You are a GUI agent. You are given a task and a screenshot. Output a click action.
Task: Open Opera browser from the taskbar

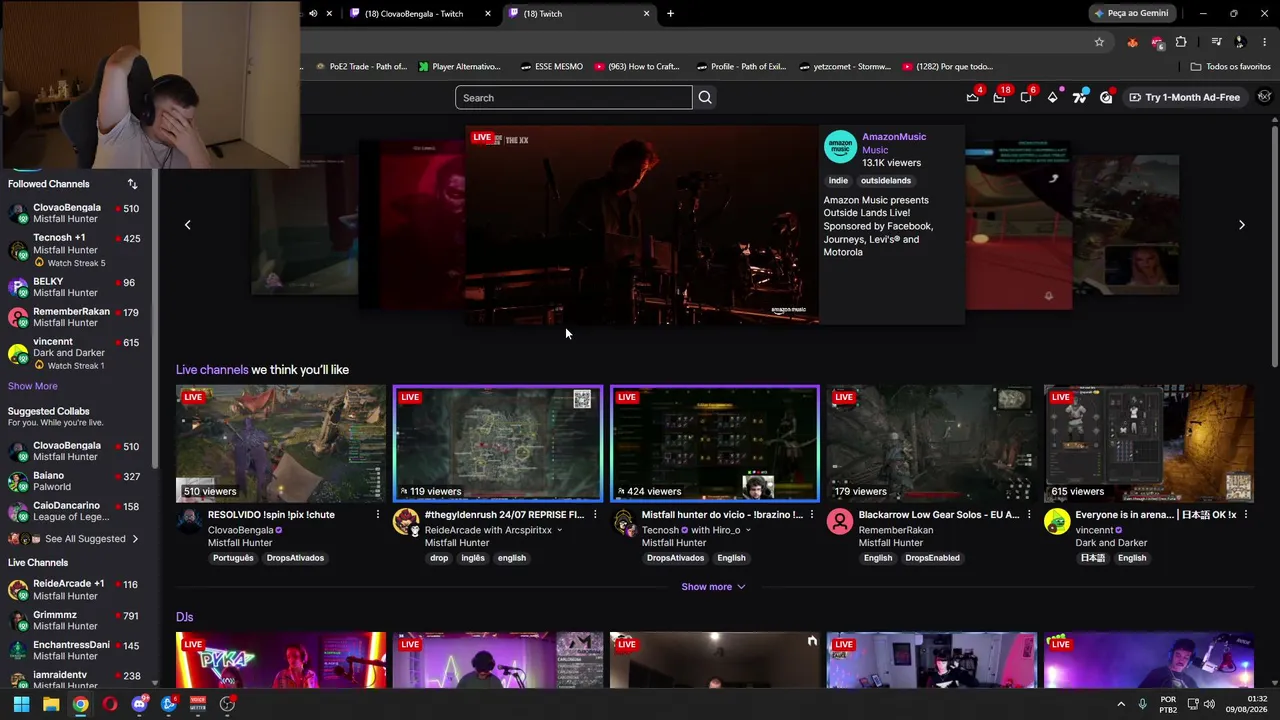coord(110,704)
